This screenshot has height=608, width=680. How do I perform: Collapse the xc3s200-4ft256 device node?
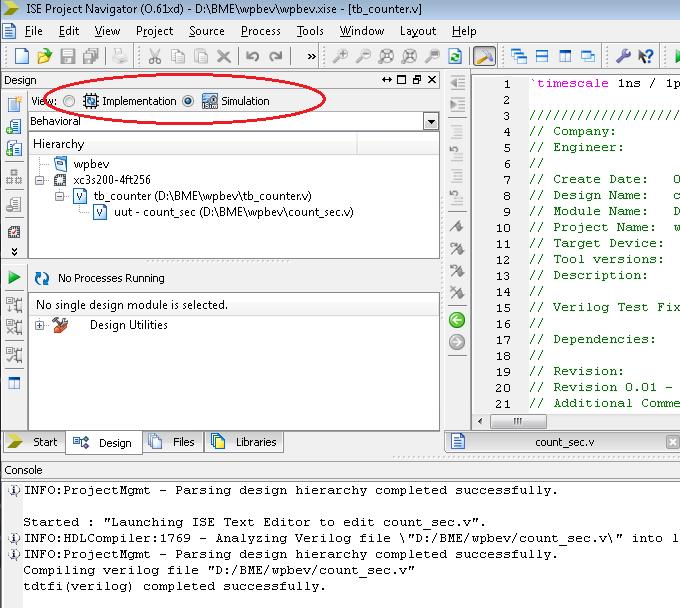(40, 180)
